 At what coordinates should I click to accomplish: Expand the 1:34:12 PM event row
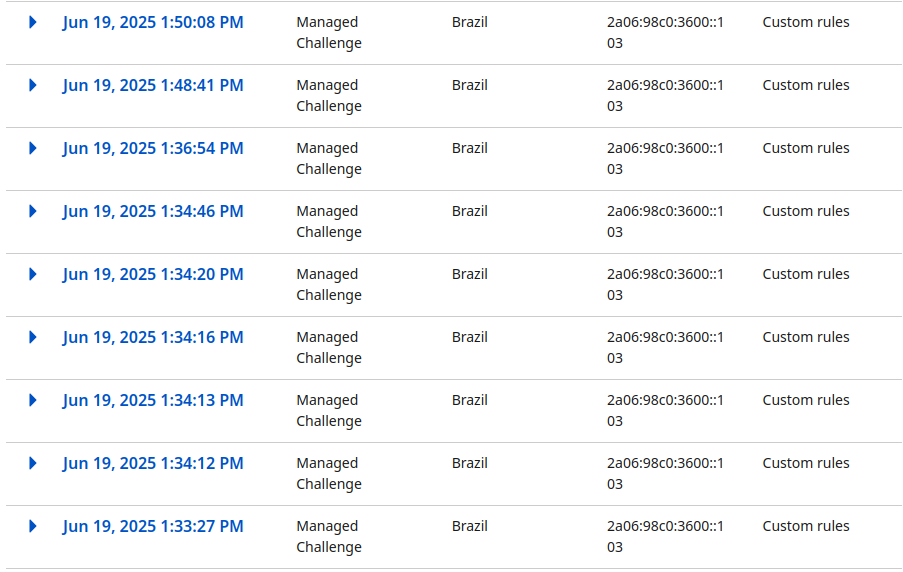(x=33, y=463)
